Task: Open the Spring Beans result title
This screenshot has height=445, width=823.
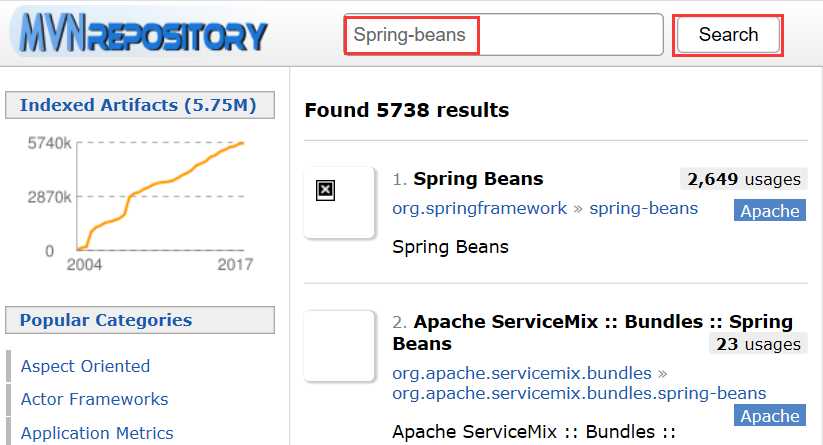Action: [x=477, y=179]
